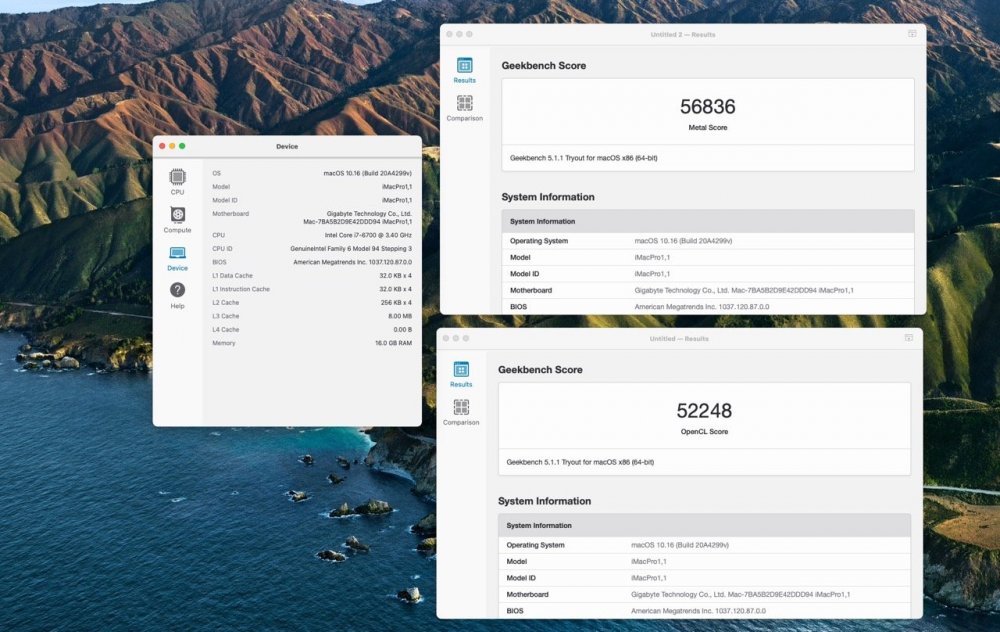Viewport: 1000px width, 632px height.
Task: Click the Device window title bar text
Action: 287,146
